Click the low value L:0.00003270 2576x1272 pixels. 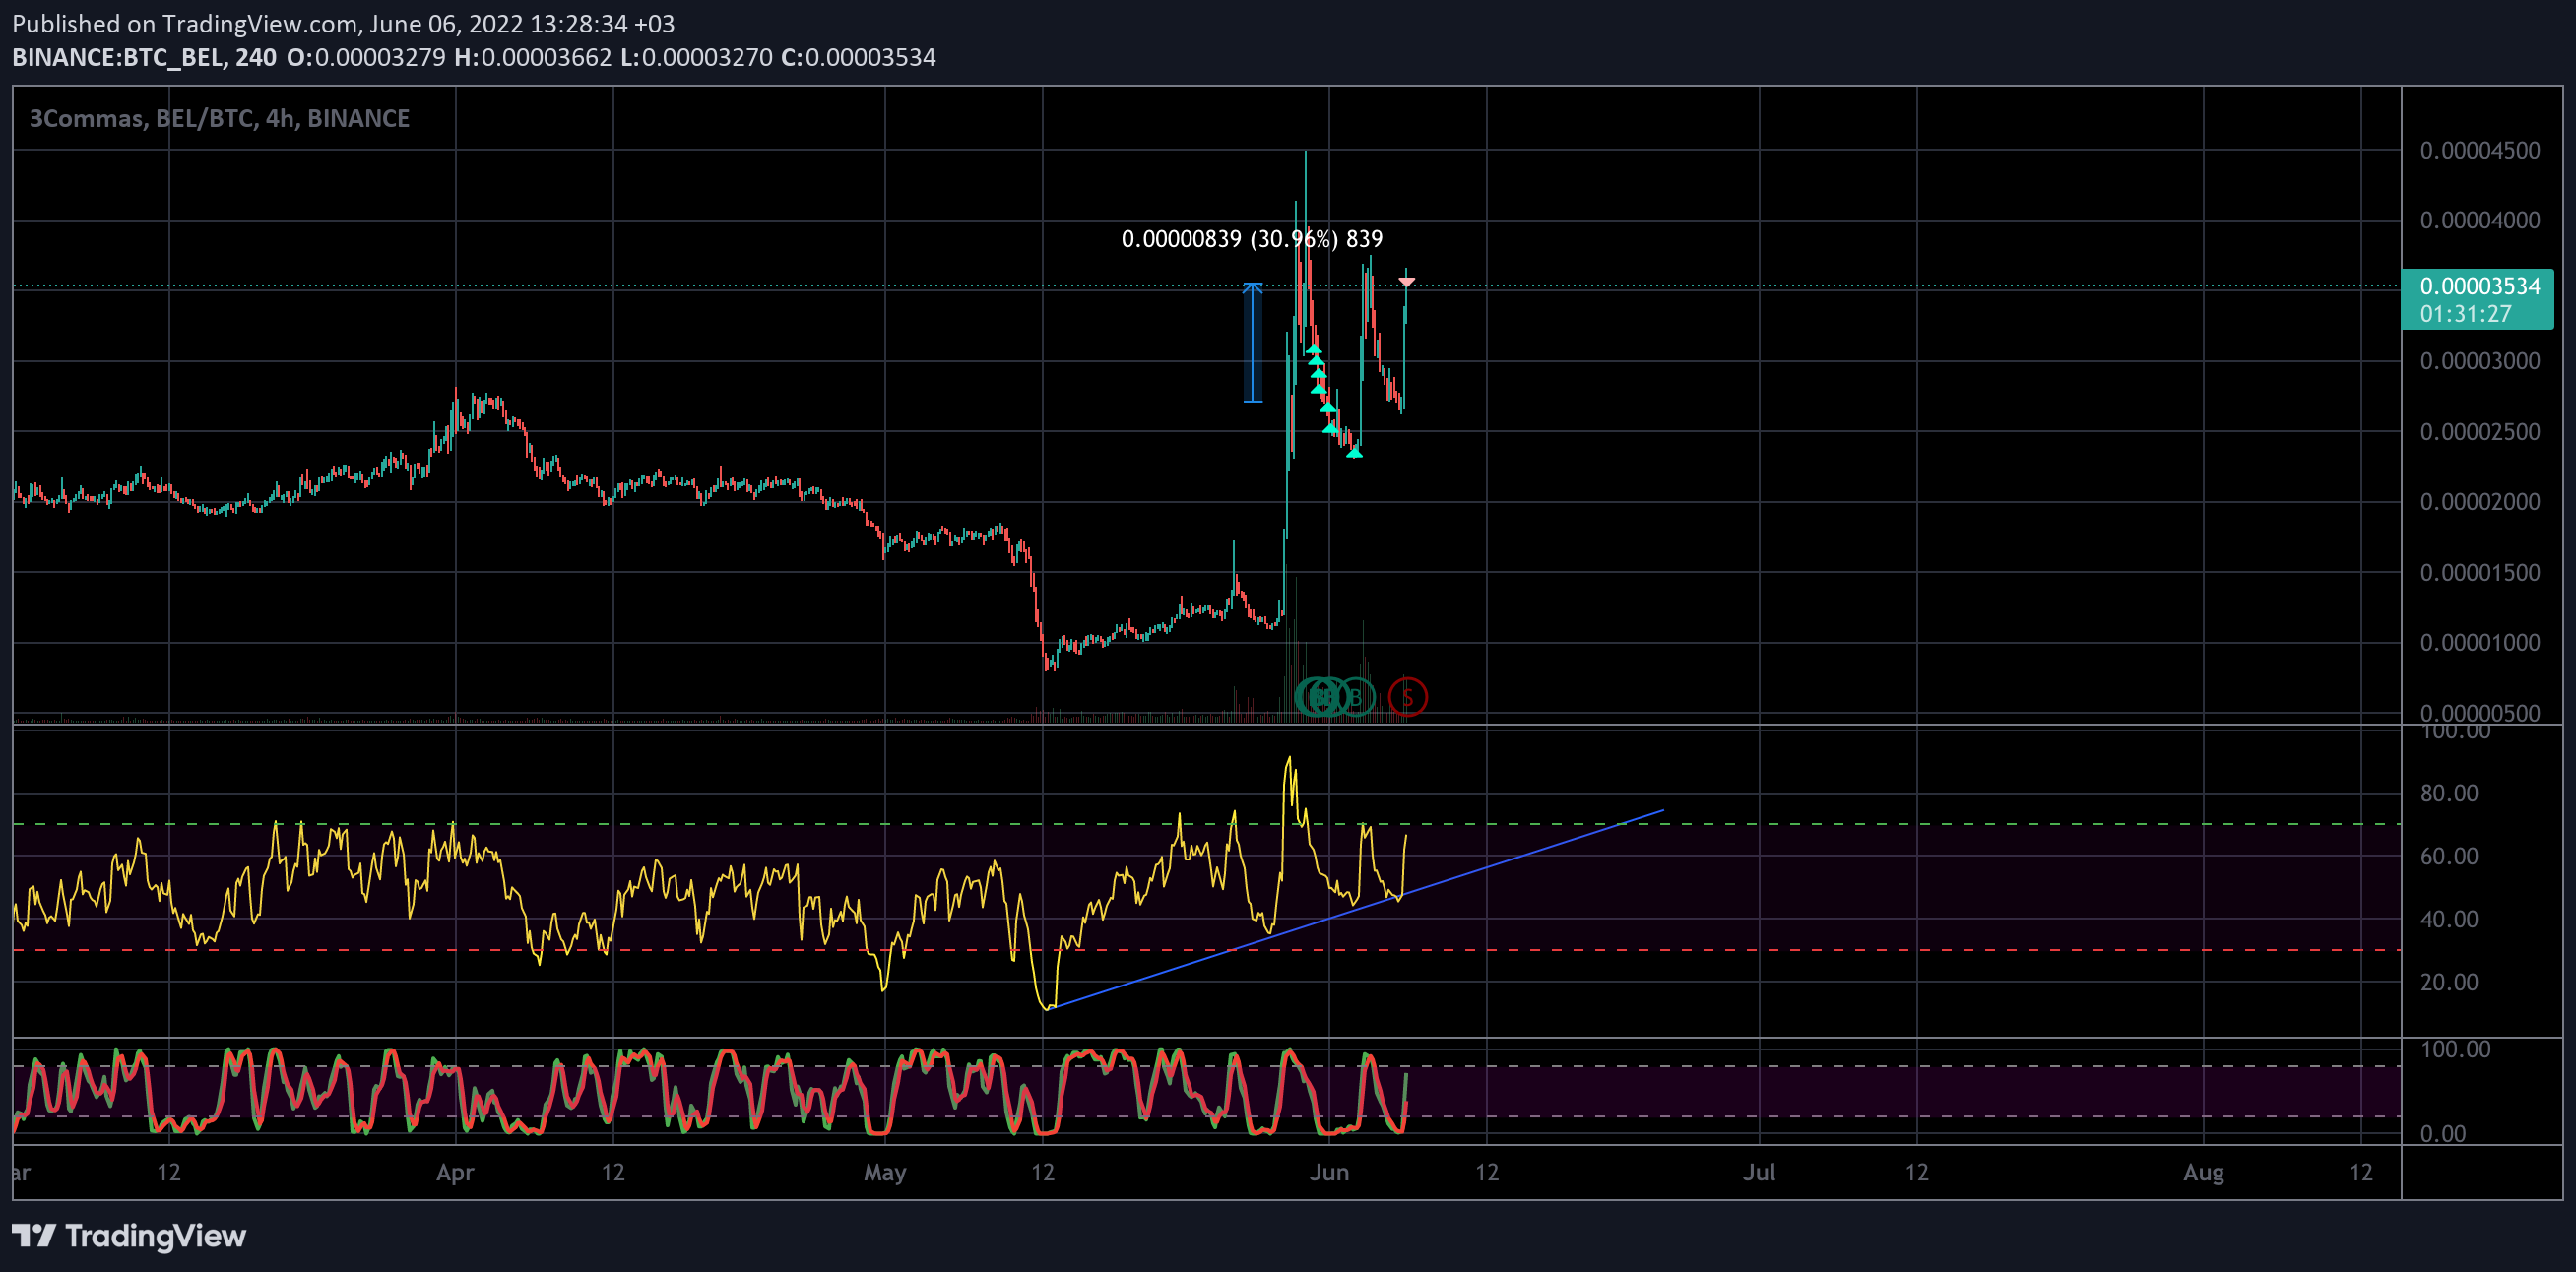(x=697, y=57)
